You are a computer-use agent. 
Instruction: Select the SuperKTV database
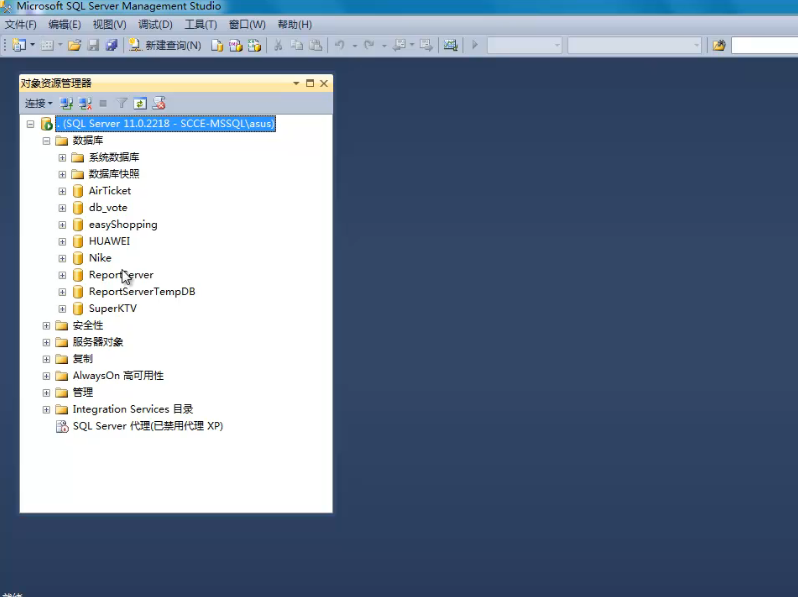click(x=112, y=308)
